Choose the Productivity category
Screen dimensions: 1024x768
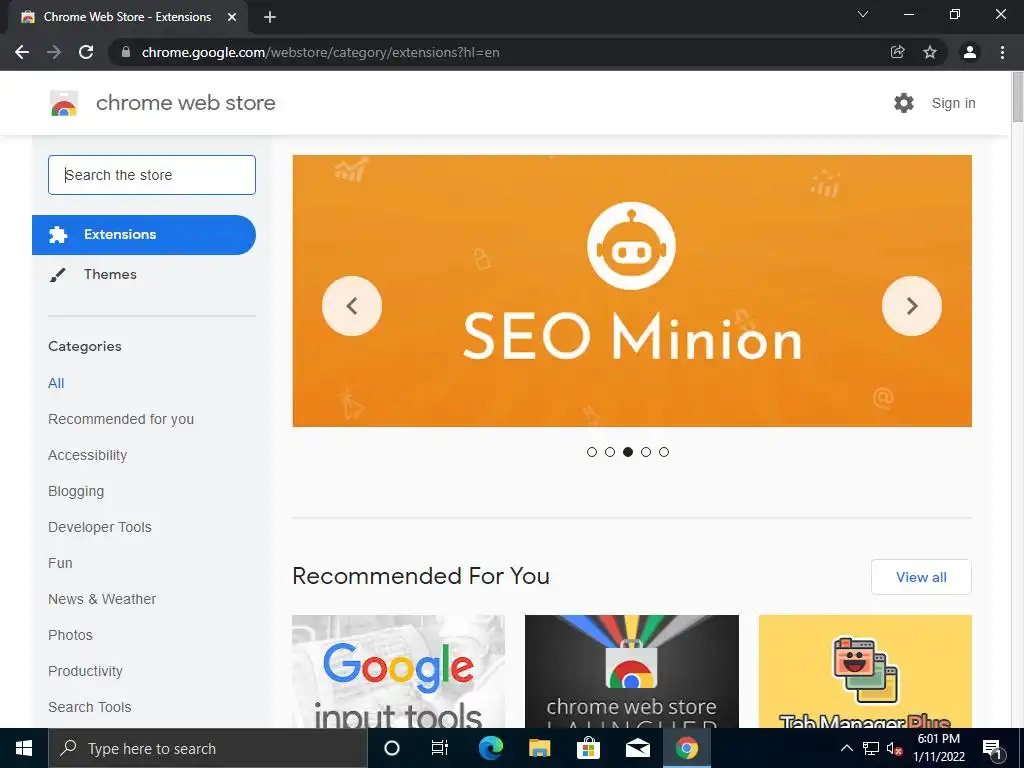(86, 671)
